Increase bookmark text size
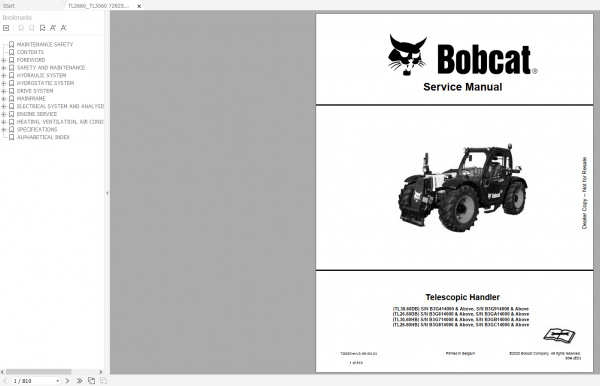The height and width of the screenshot is (386, 600). (x=53, y=28)
